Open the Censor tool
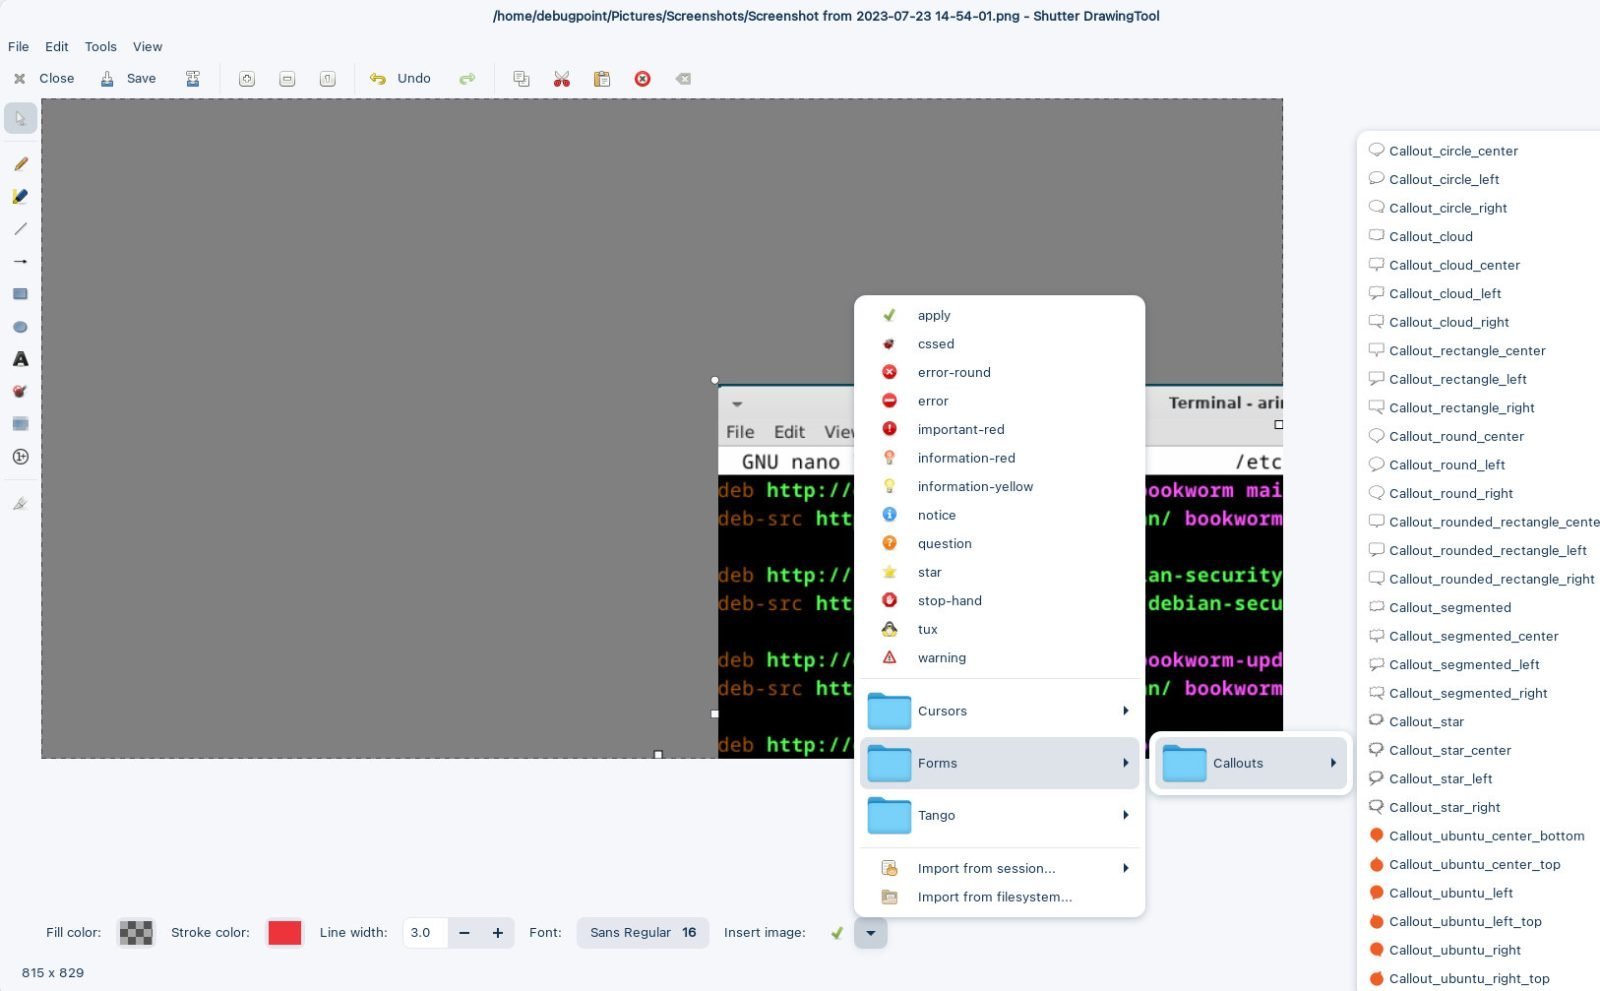This screenshot has height=991, width=1600. pos(19,391)
